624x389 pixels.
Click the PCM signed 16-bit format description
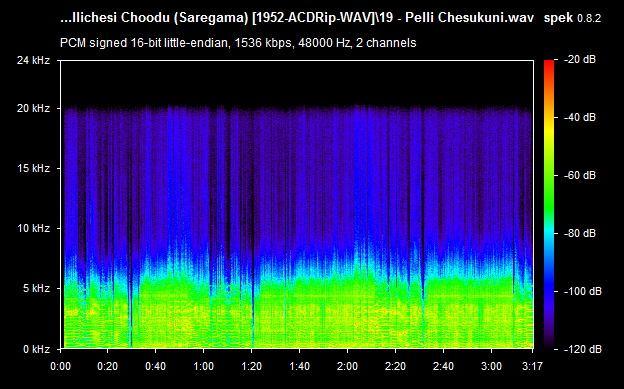click(x=238, y=43)
